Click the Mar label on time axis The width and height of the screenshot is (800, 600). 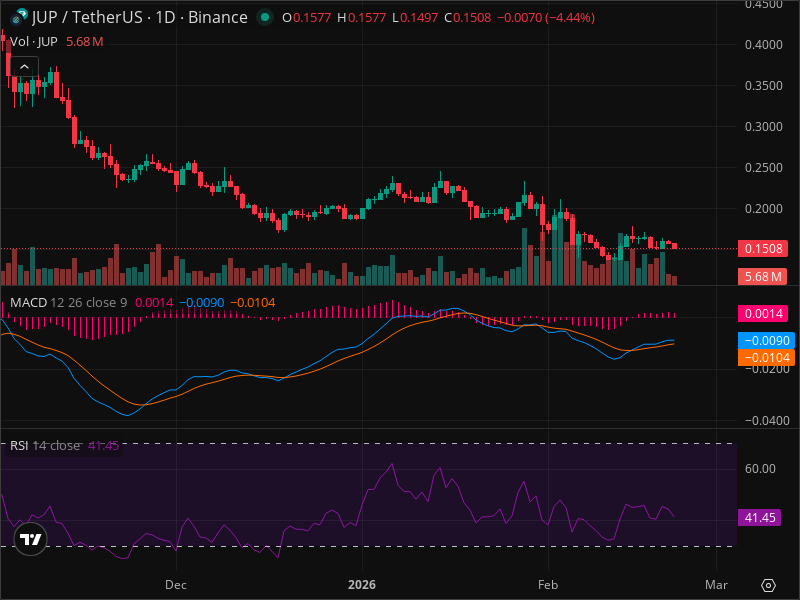[716, 585]
